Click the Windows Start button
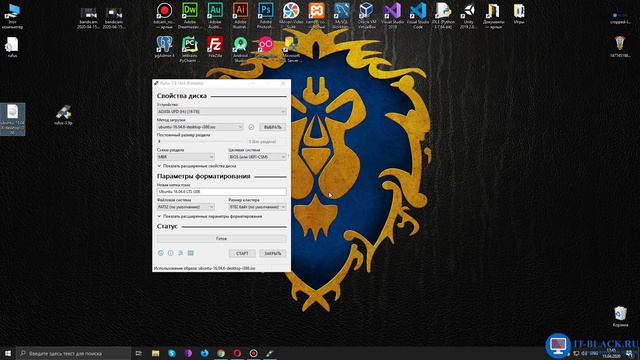This screenshot has width=640, height=360. [x=8, y=353]
